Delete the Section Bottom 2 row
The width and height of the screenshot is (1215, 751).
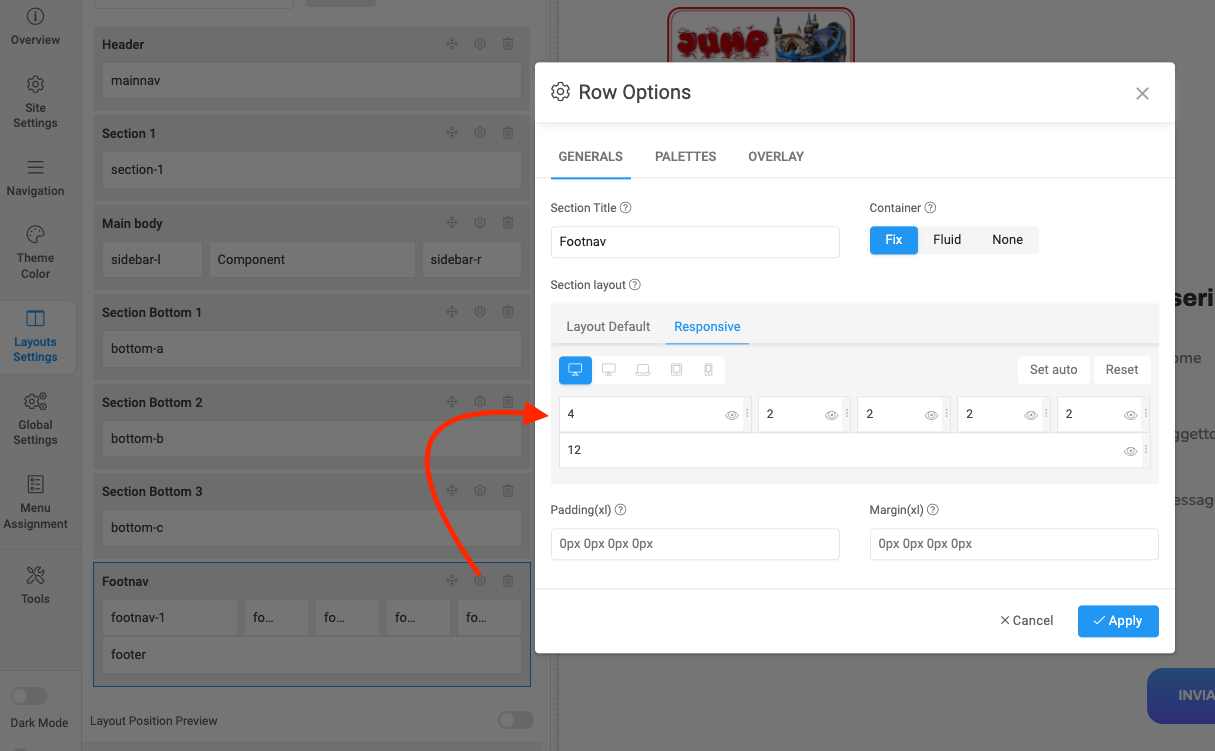508,402
